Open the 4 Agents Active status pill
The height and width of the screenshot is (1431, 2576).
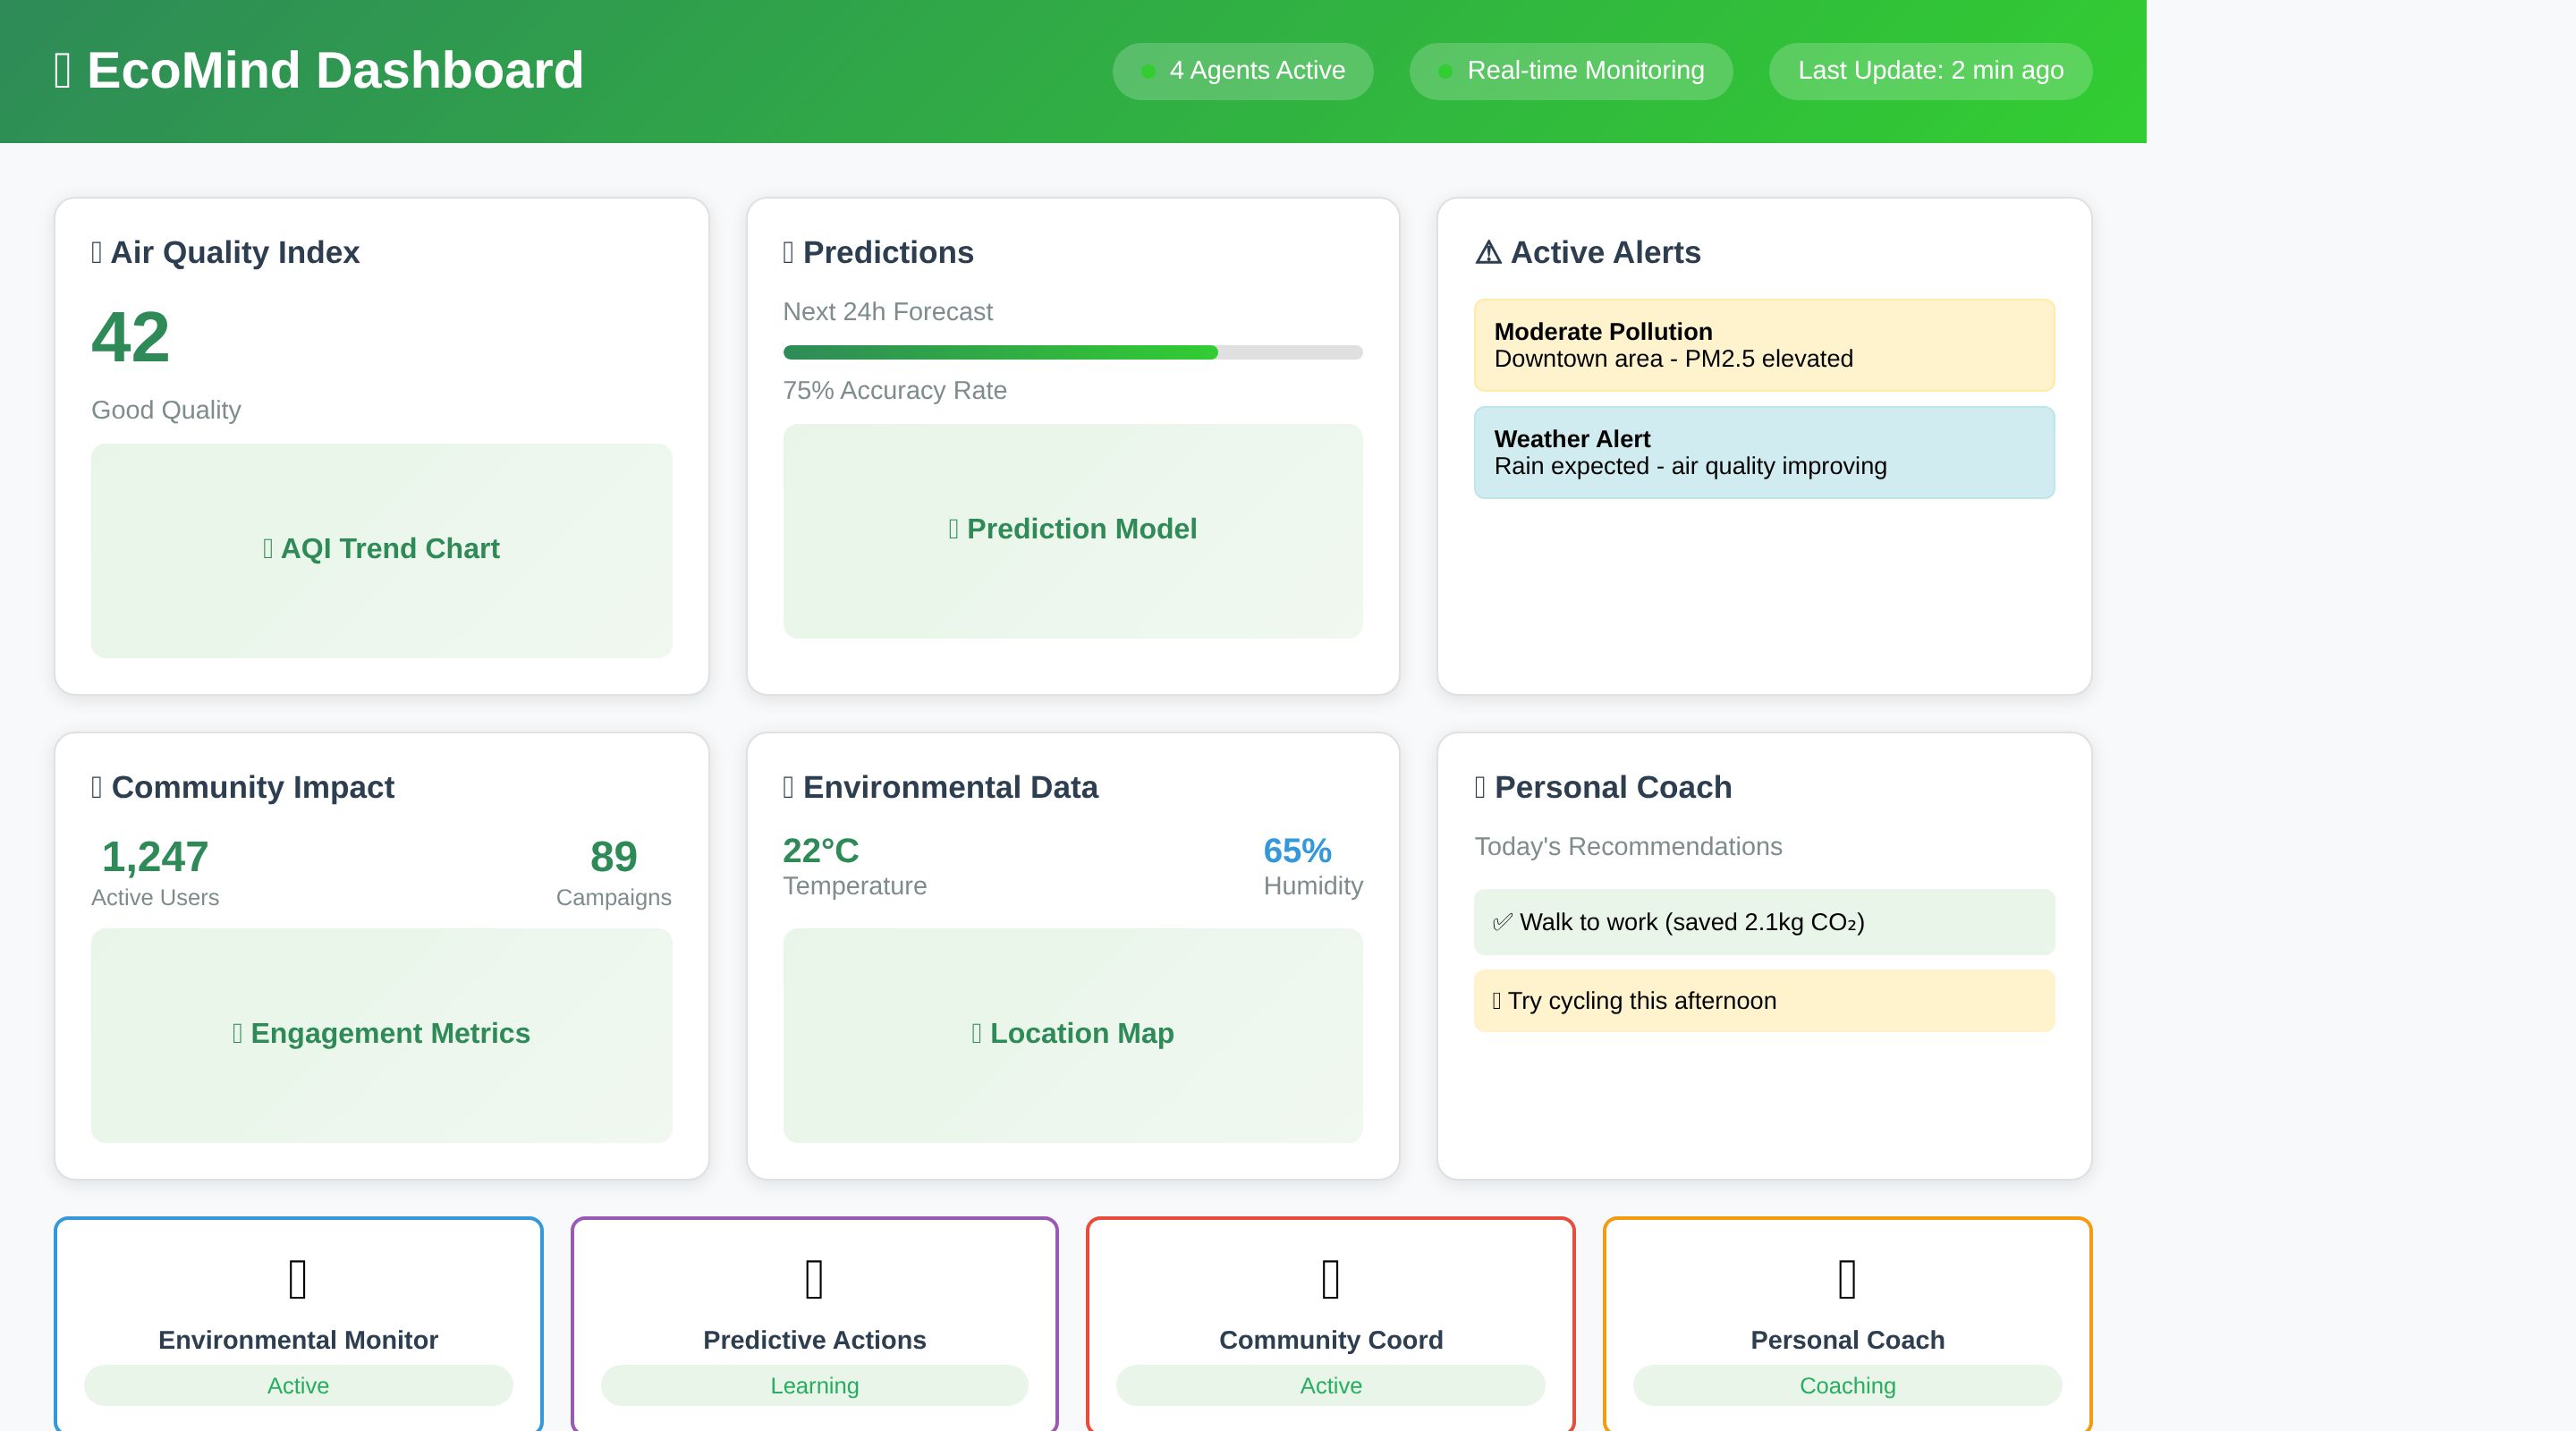[1243, 71]
